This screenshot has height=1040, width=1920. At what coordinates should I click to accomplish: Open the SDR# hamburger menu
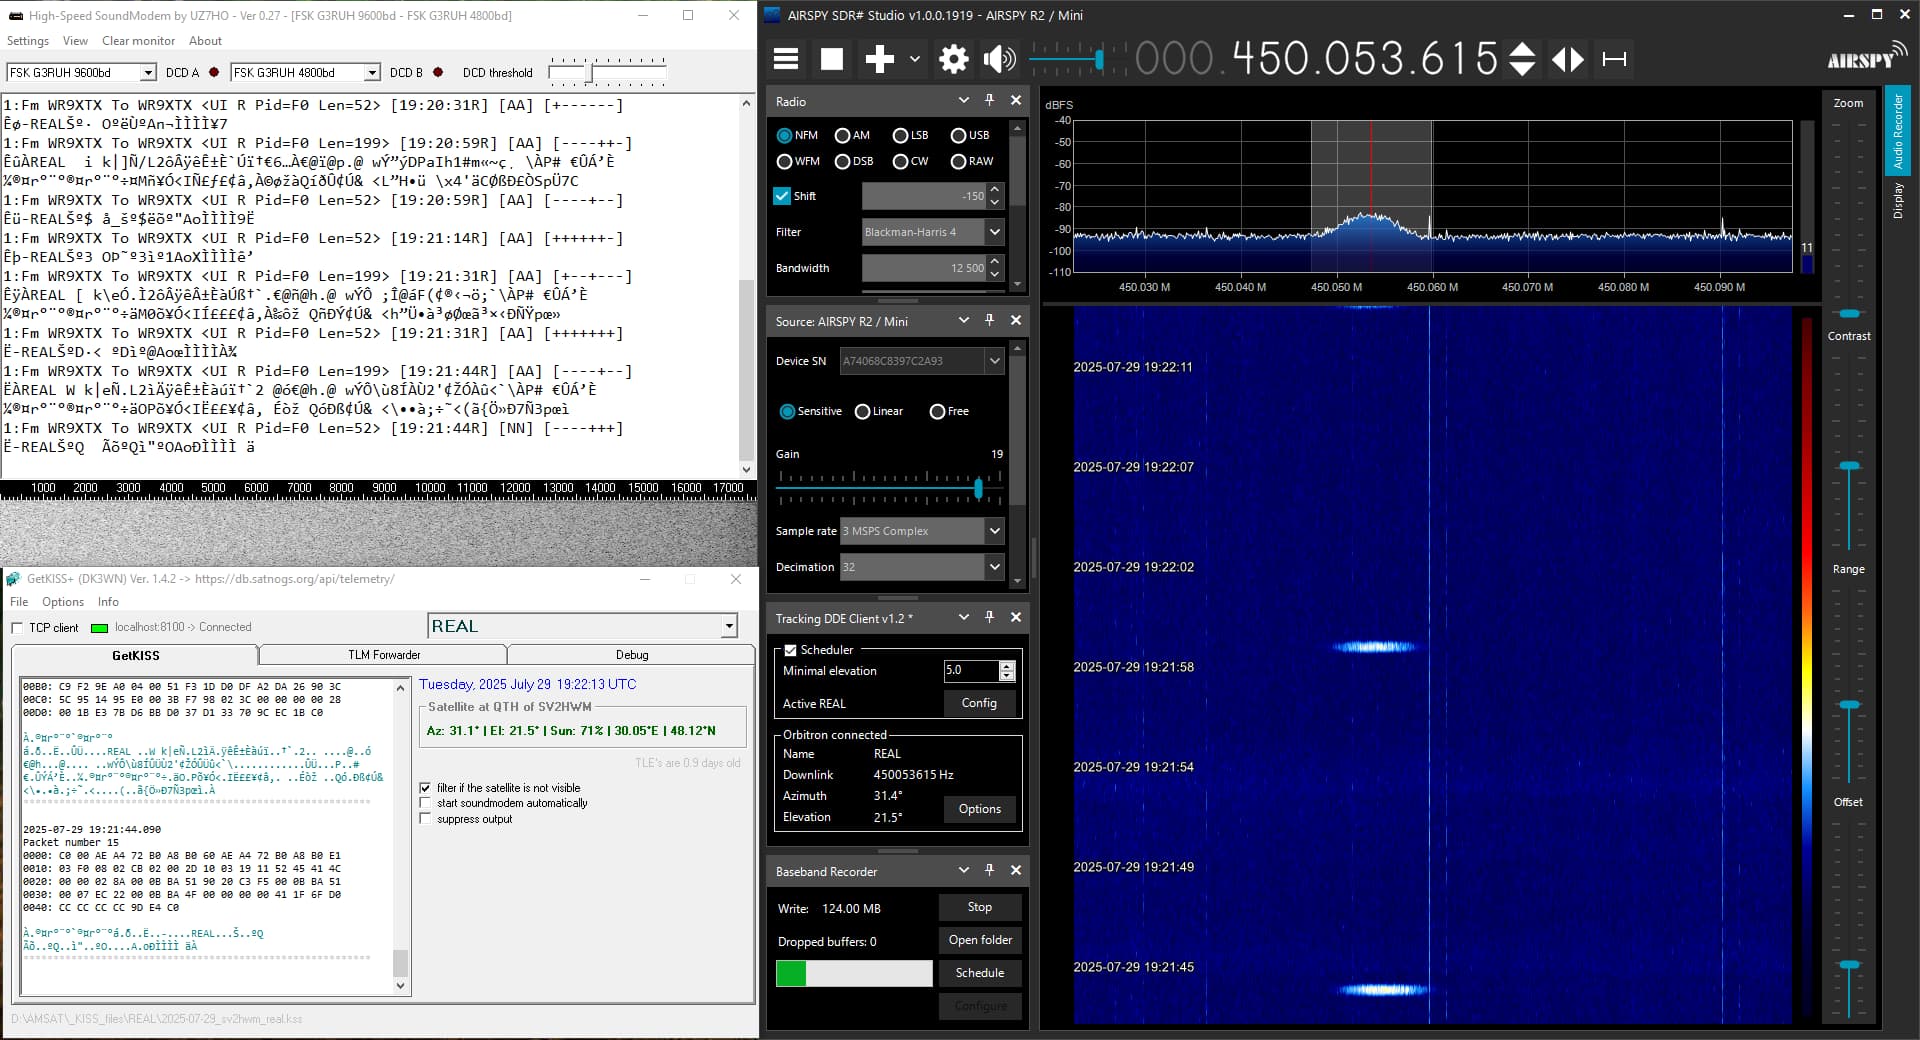[786, 59]
